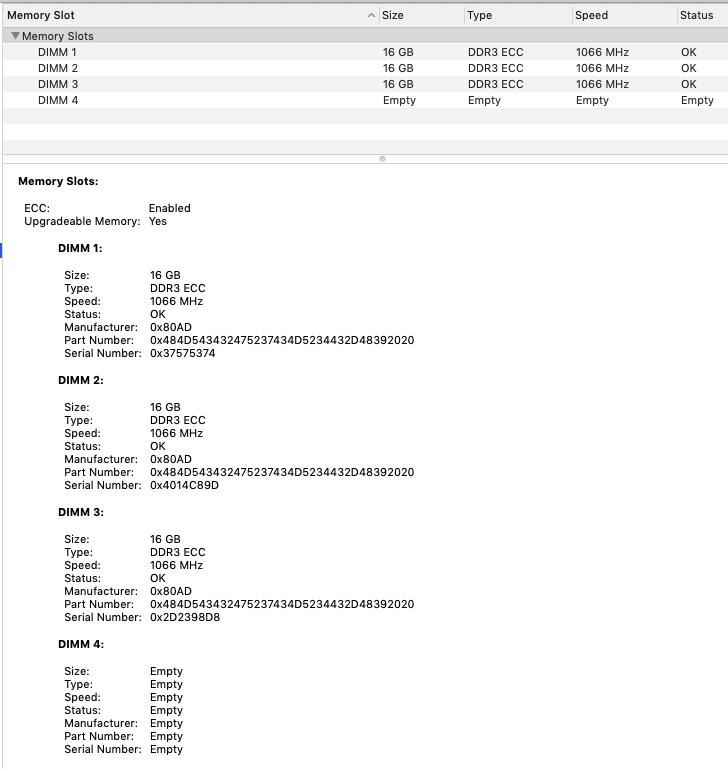Click the DIMM 1 part number value
This screenshot has width=728, height=769.
[282, 340]
